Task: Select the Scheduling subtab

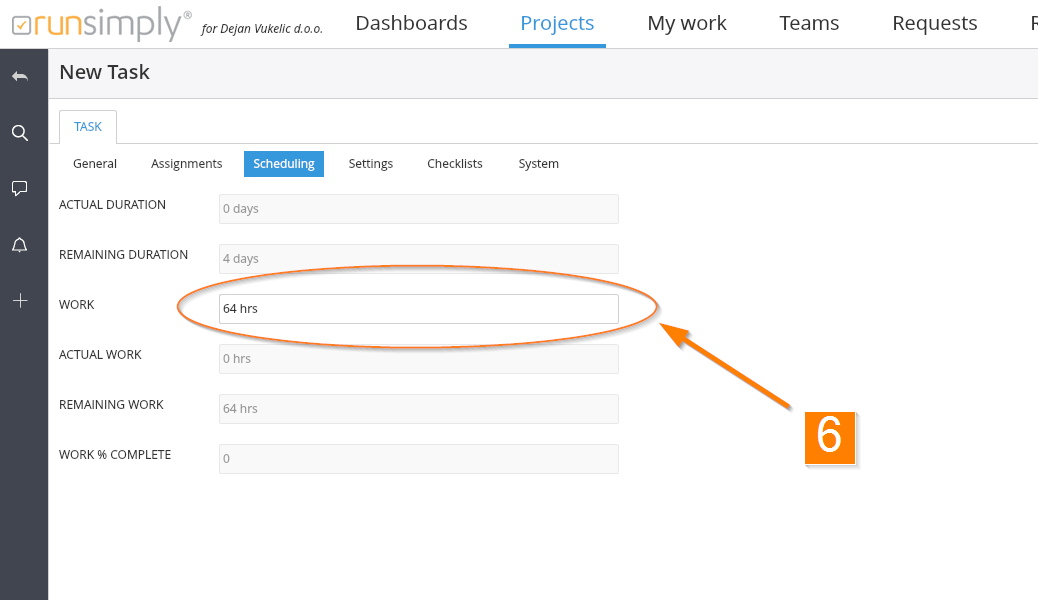Action: (x=284, y=164)
